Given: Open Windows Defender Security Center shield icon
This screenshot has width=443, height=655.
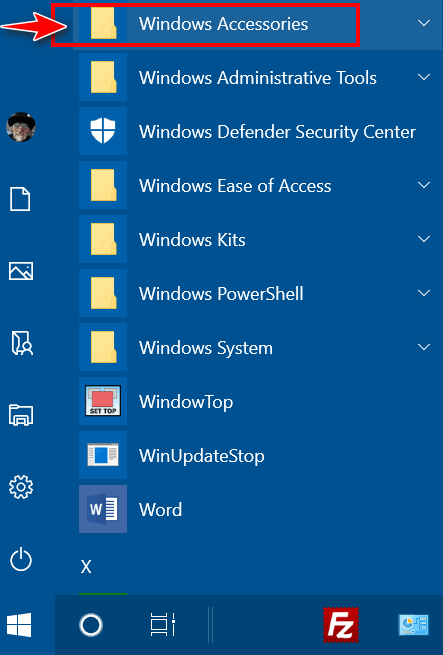Looking at the screenshot, I should pos(103,131).
